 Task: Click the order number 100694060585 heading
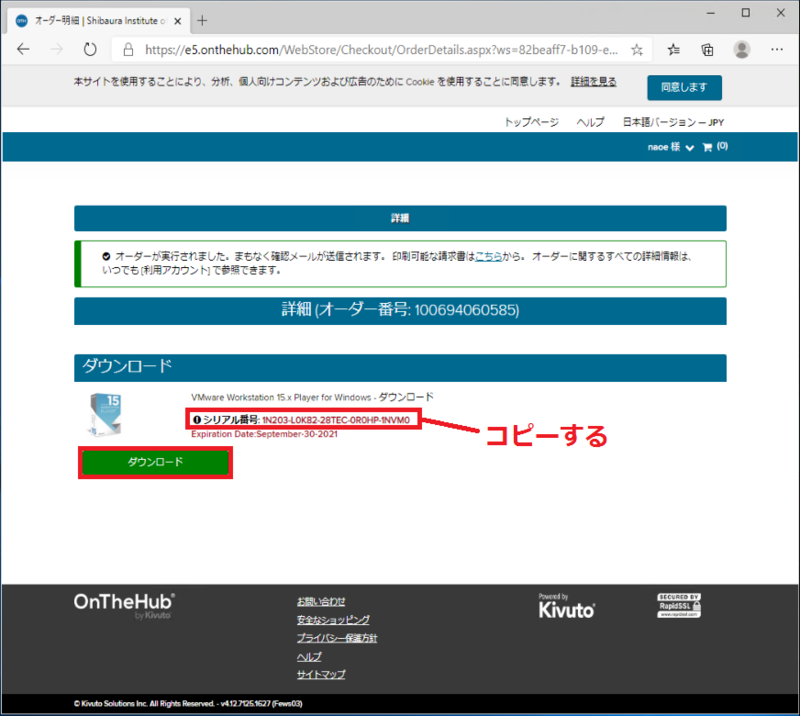point(401,310)
